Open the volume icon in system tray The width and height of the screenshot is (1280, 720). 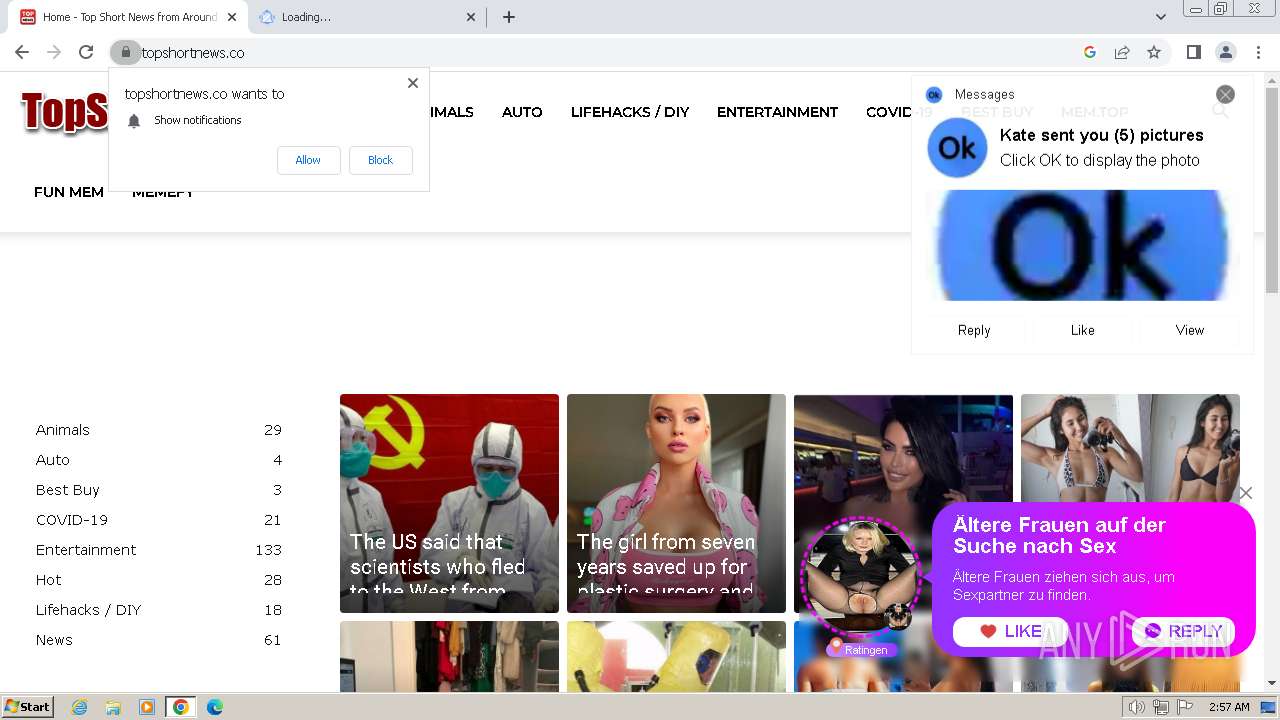pos(1137,707)
